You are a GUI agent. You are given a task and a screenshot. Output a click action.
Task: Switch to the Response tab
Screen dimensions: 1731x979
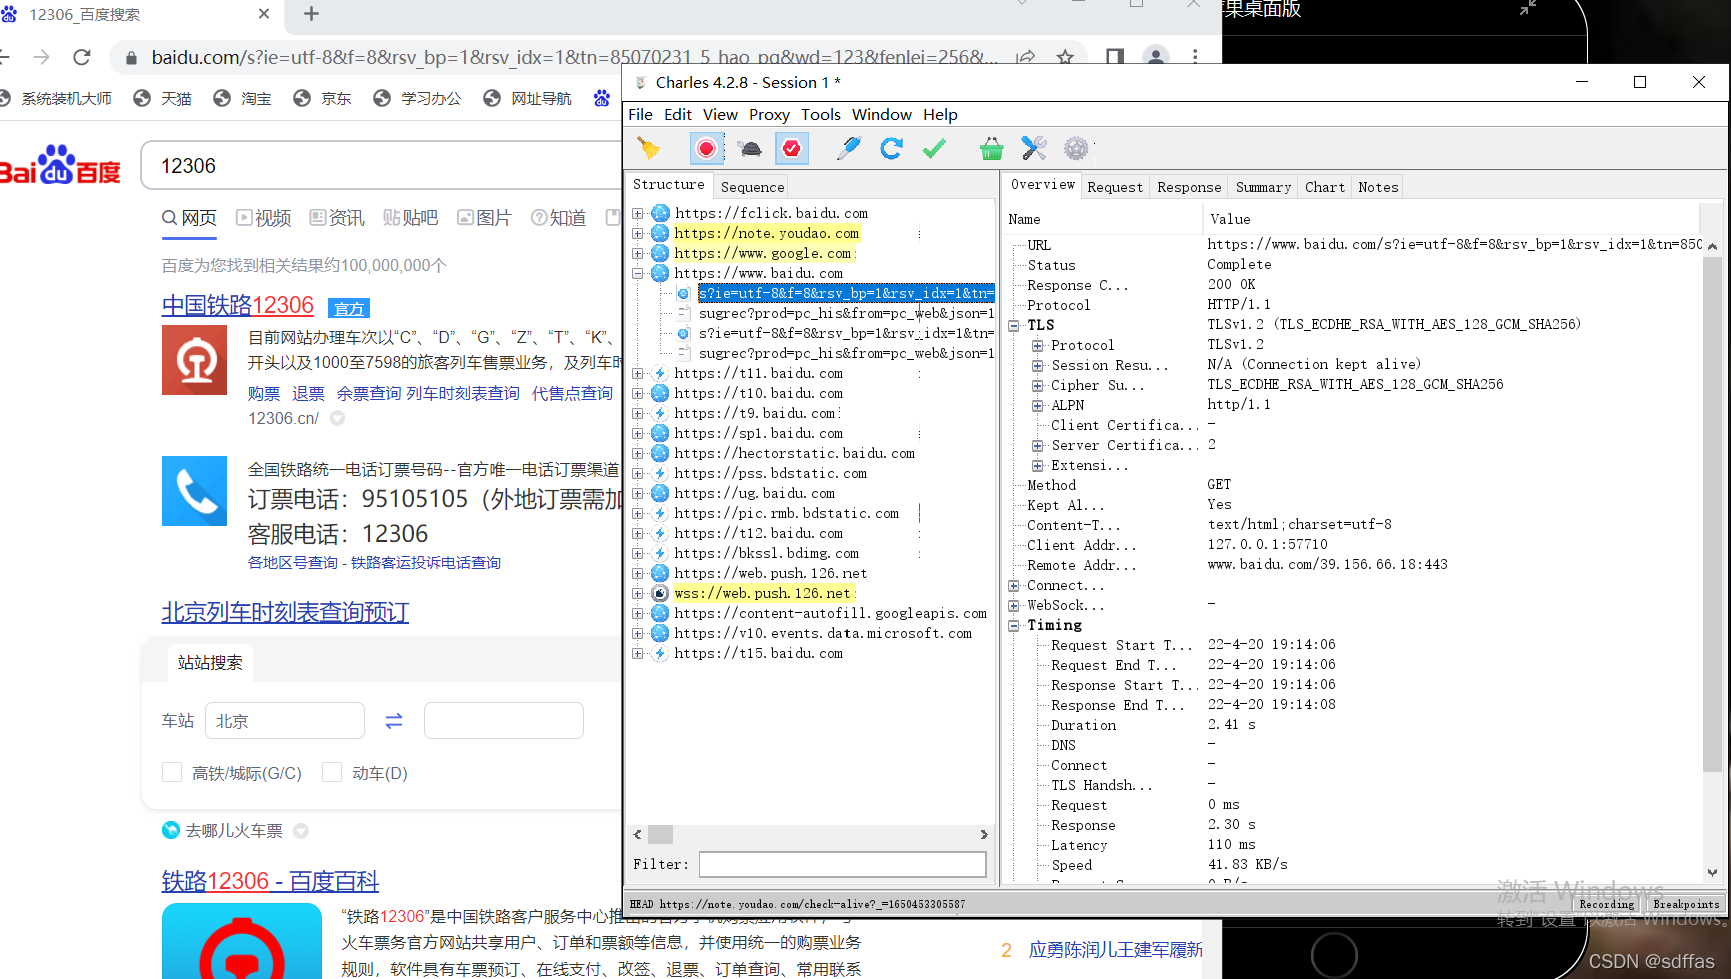pos(1189,187)
